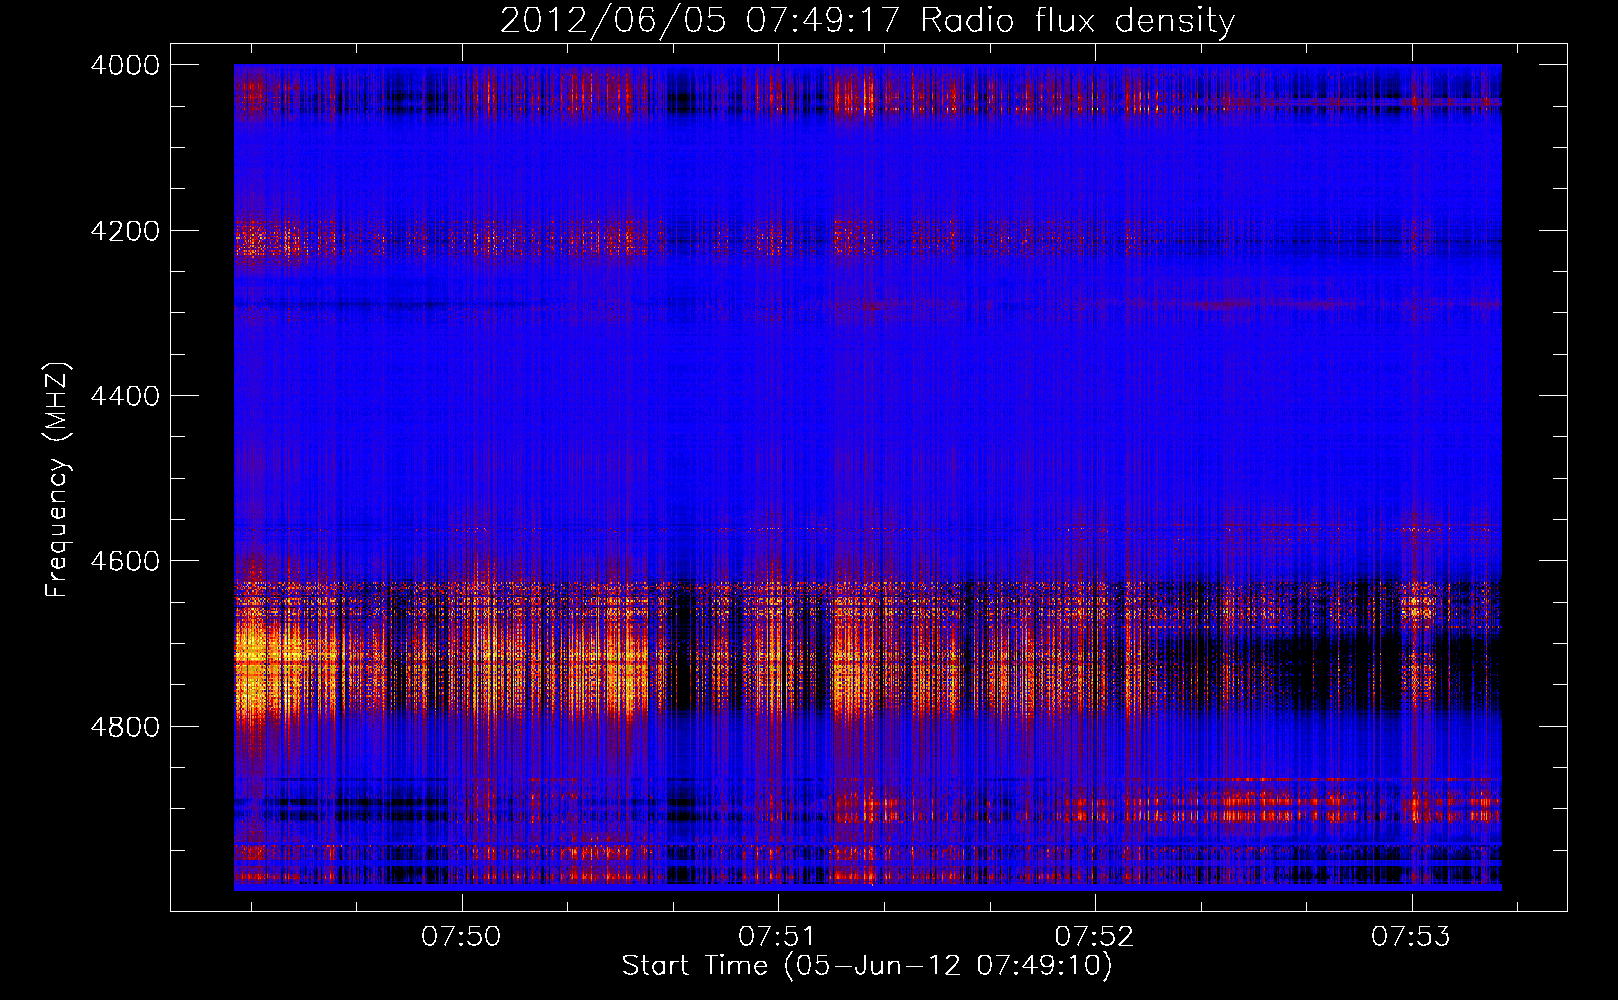The image size is (1618, 1000).
Task: Click the 07:52 time tick label
Action: (x=1095, y=936)
